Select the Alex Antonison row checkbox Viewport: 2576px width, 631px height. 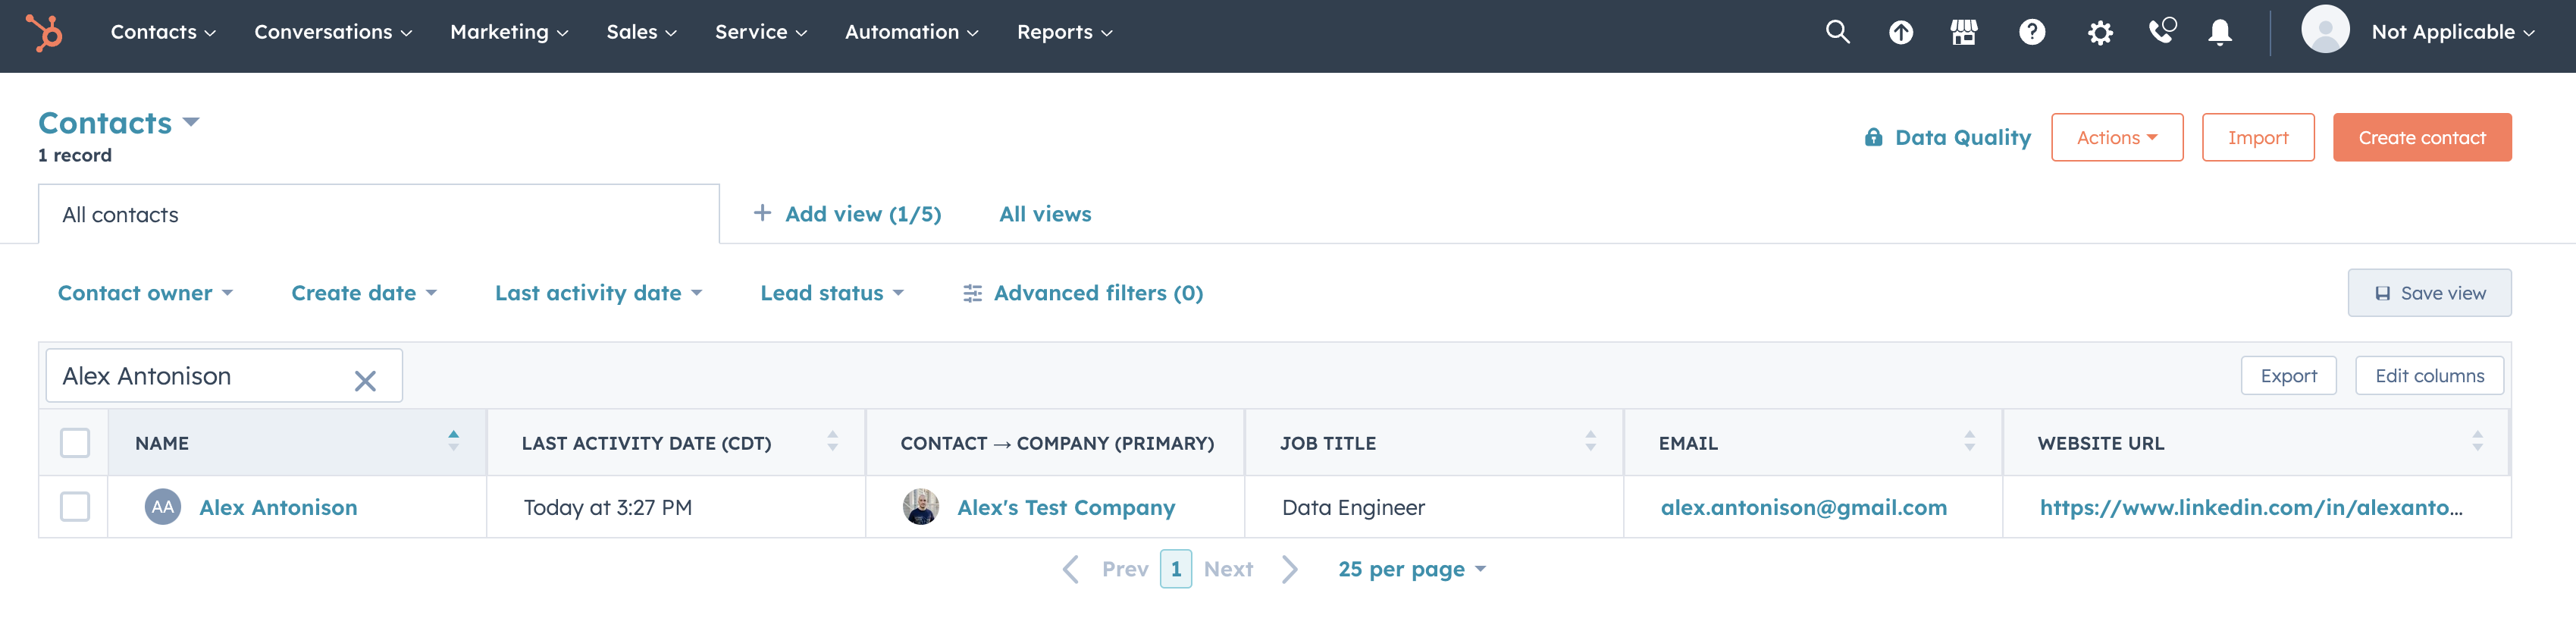(x=75, y=507)
